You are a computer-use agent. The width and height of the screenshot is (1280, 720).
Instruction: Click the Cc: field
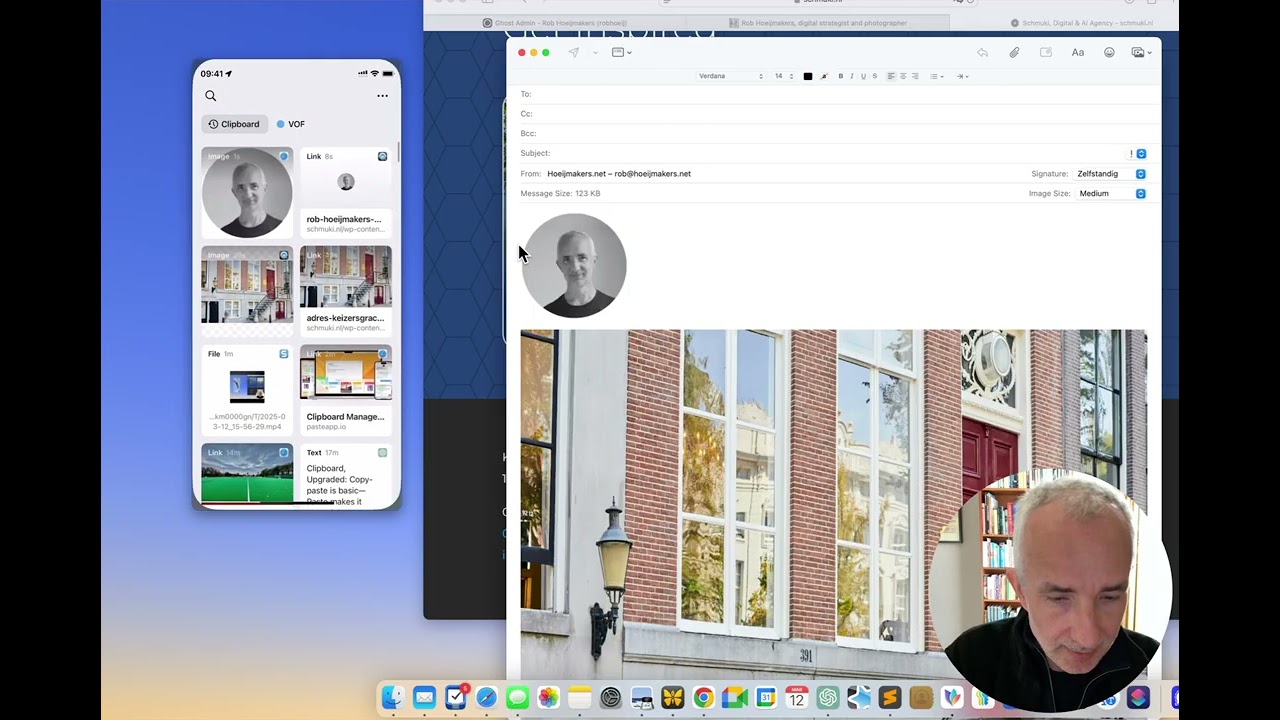(x=833, y=114)
